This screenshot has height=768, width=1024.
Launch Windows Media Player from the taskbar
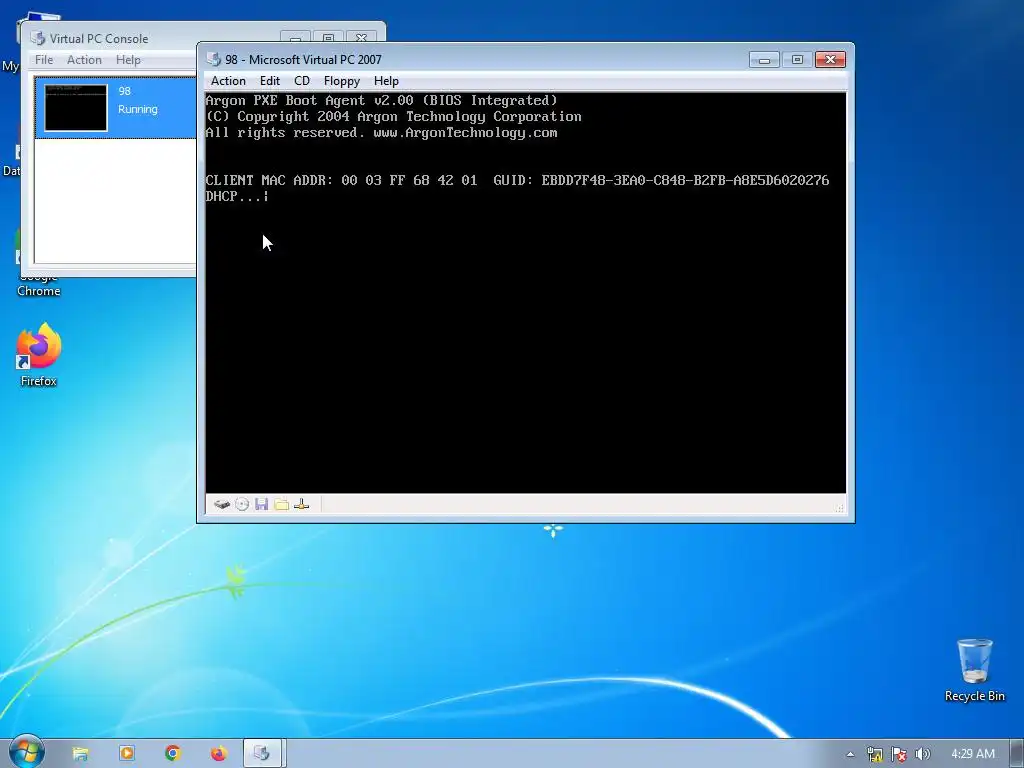tap(127, 754)
